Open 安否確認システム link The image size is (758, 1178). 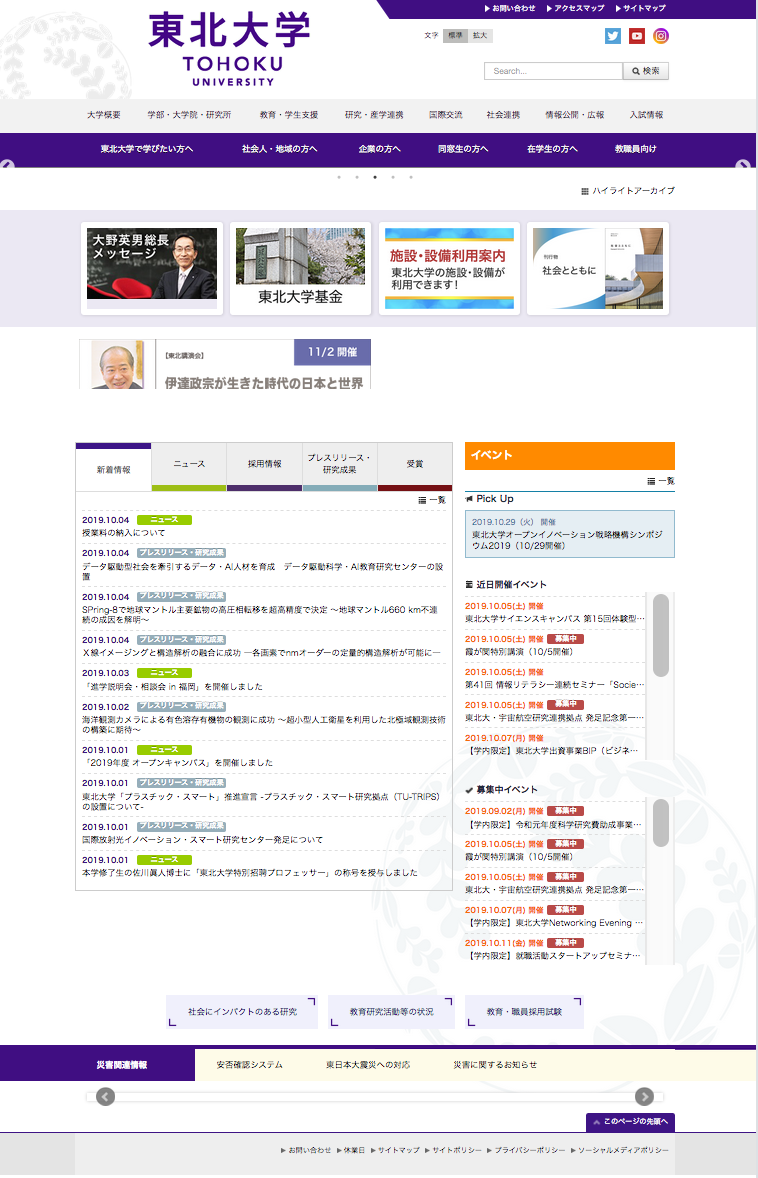coord(249,1065)
